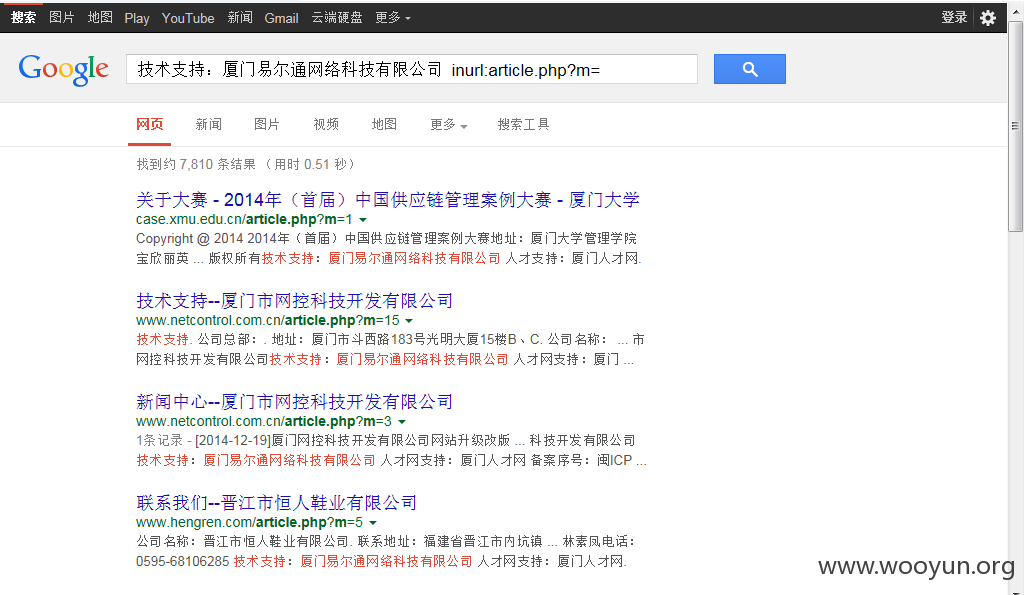Open 地图 in the top black bar
Image resolution: width=1024 pixels, height=595 pixels.
[100, 18]
